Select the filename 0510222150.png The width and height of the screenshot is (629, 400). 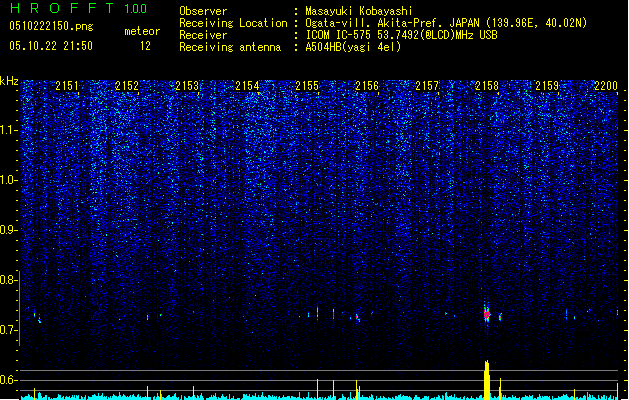point(51,26)
